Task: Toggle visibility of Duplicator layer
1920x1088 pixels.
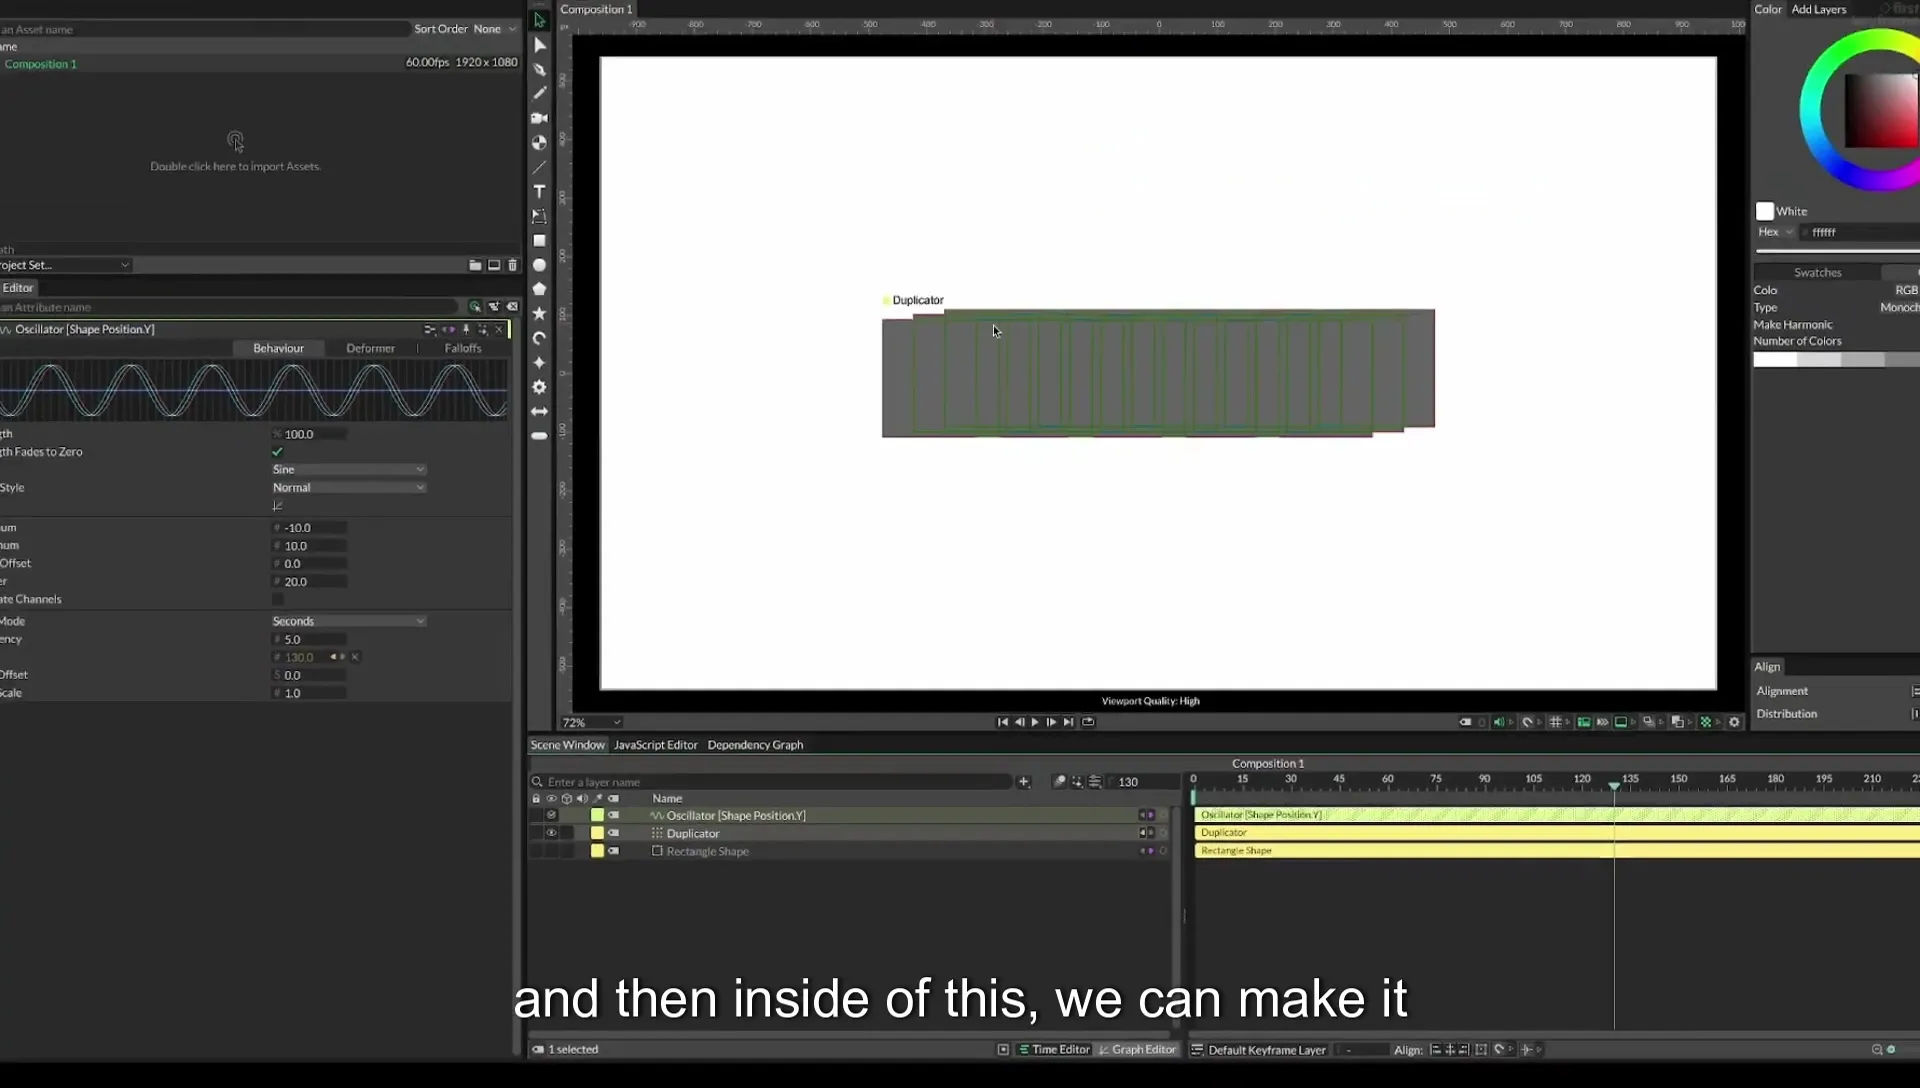Action: pos(551,833)
